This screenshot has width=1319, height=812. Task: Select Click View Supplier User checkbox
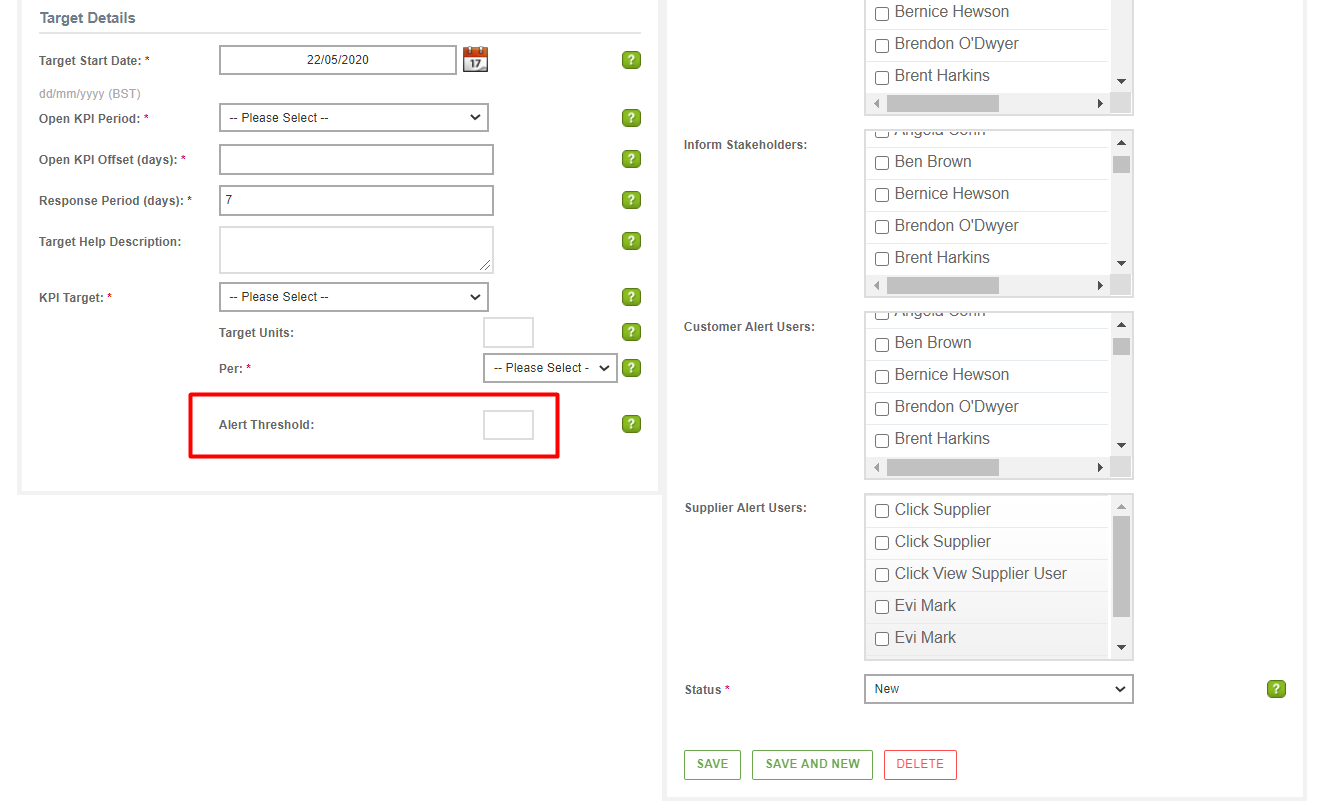click(x=882, y=575)
